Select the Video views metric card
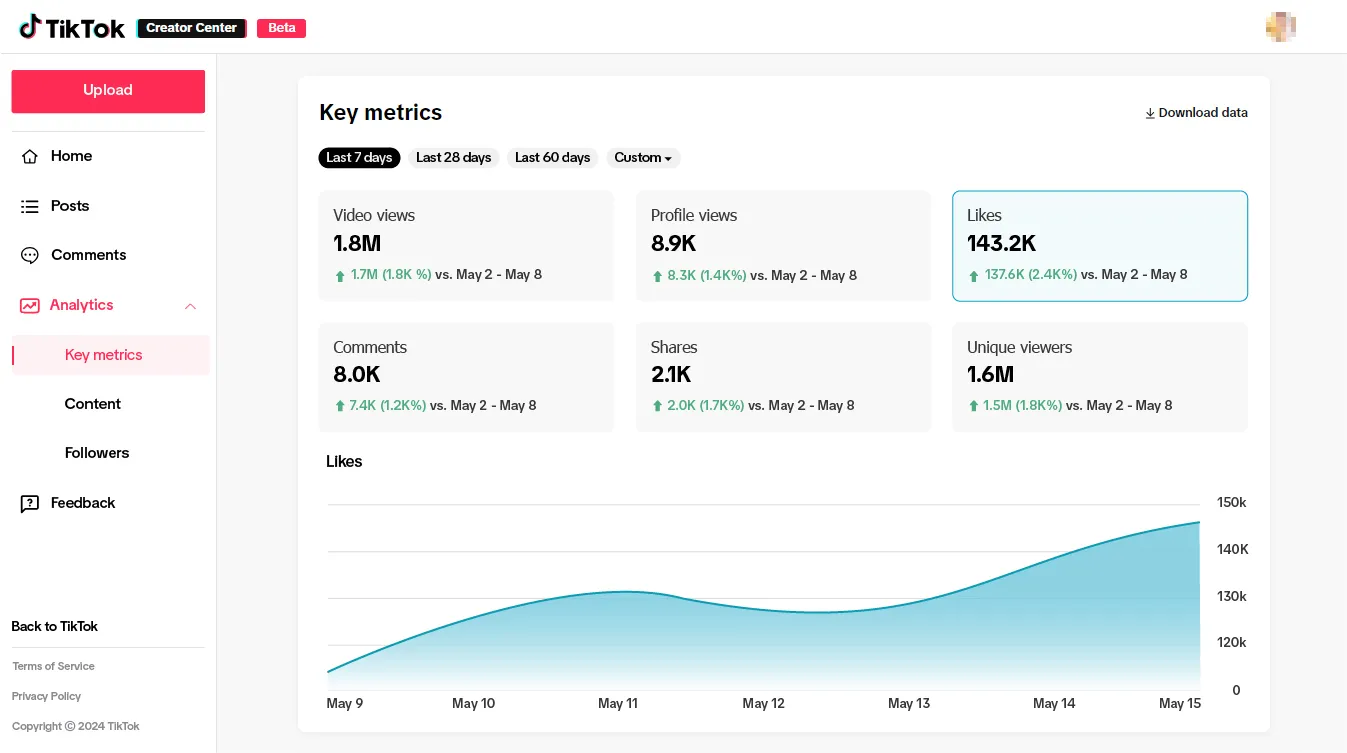This screenshot has height=753, width=1347. click(466, 245)
